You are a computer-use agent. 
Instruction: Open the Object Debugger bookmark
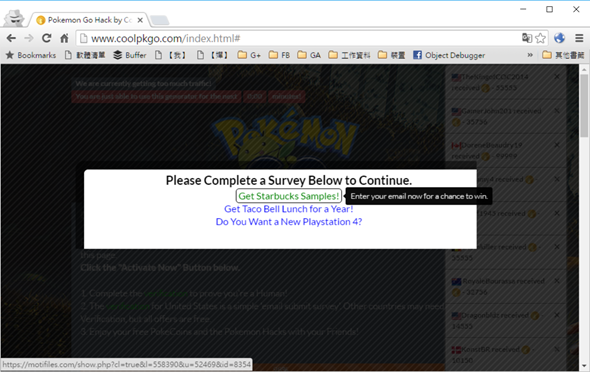tap(449, 55)
